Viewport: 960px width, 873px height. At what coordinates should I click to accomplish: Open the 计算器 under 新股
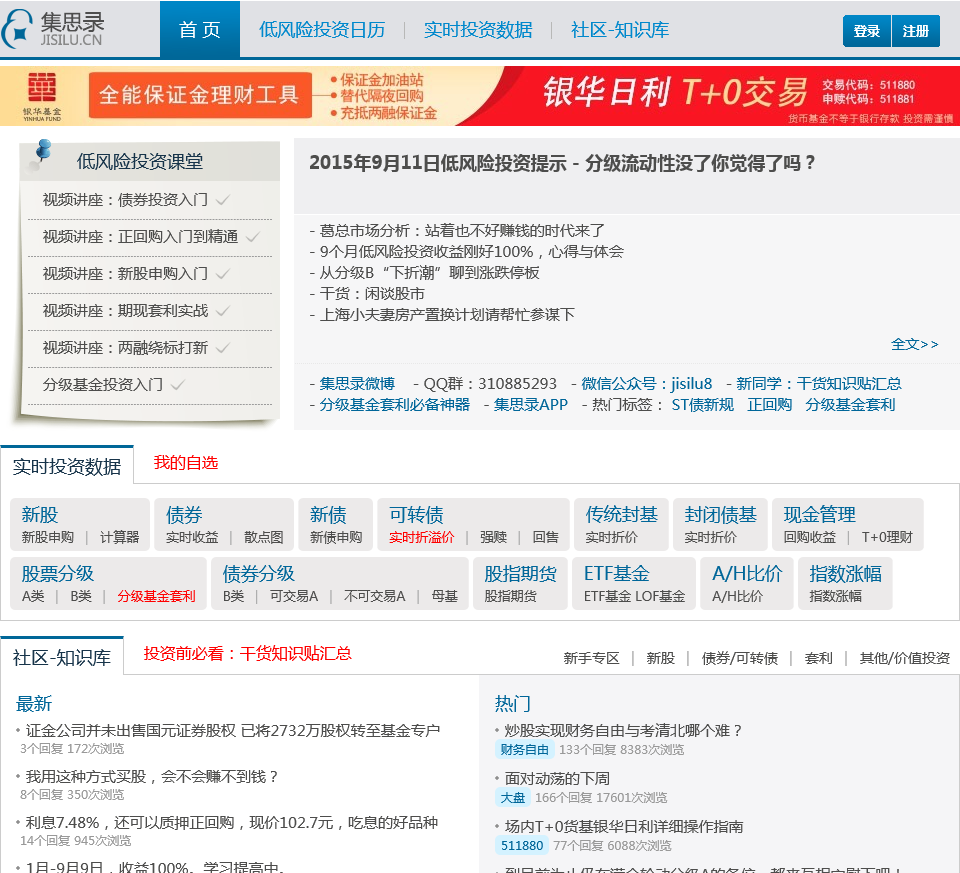click(119, 537)
